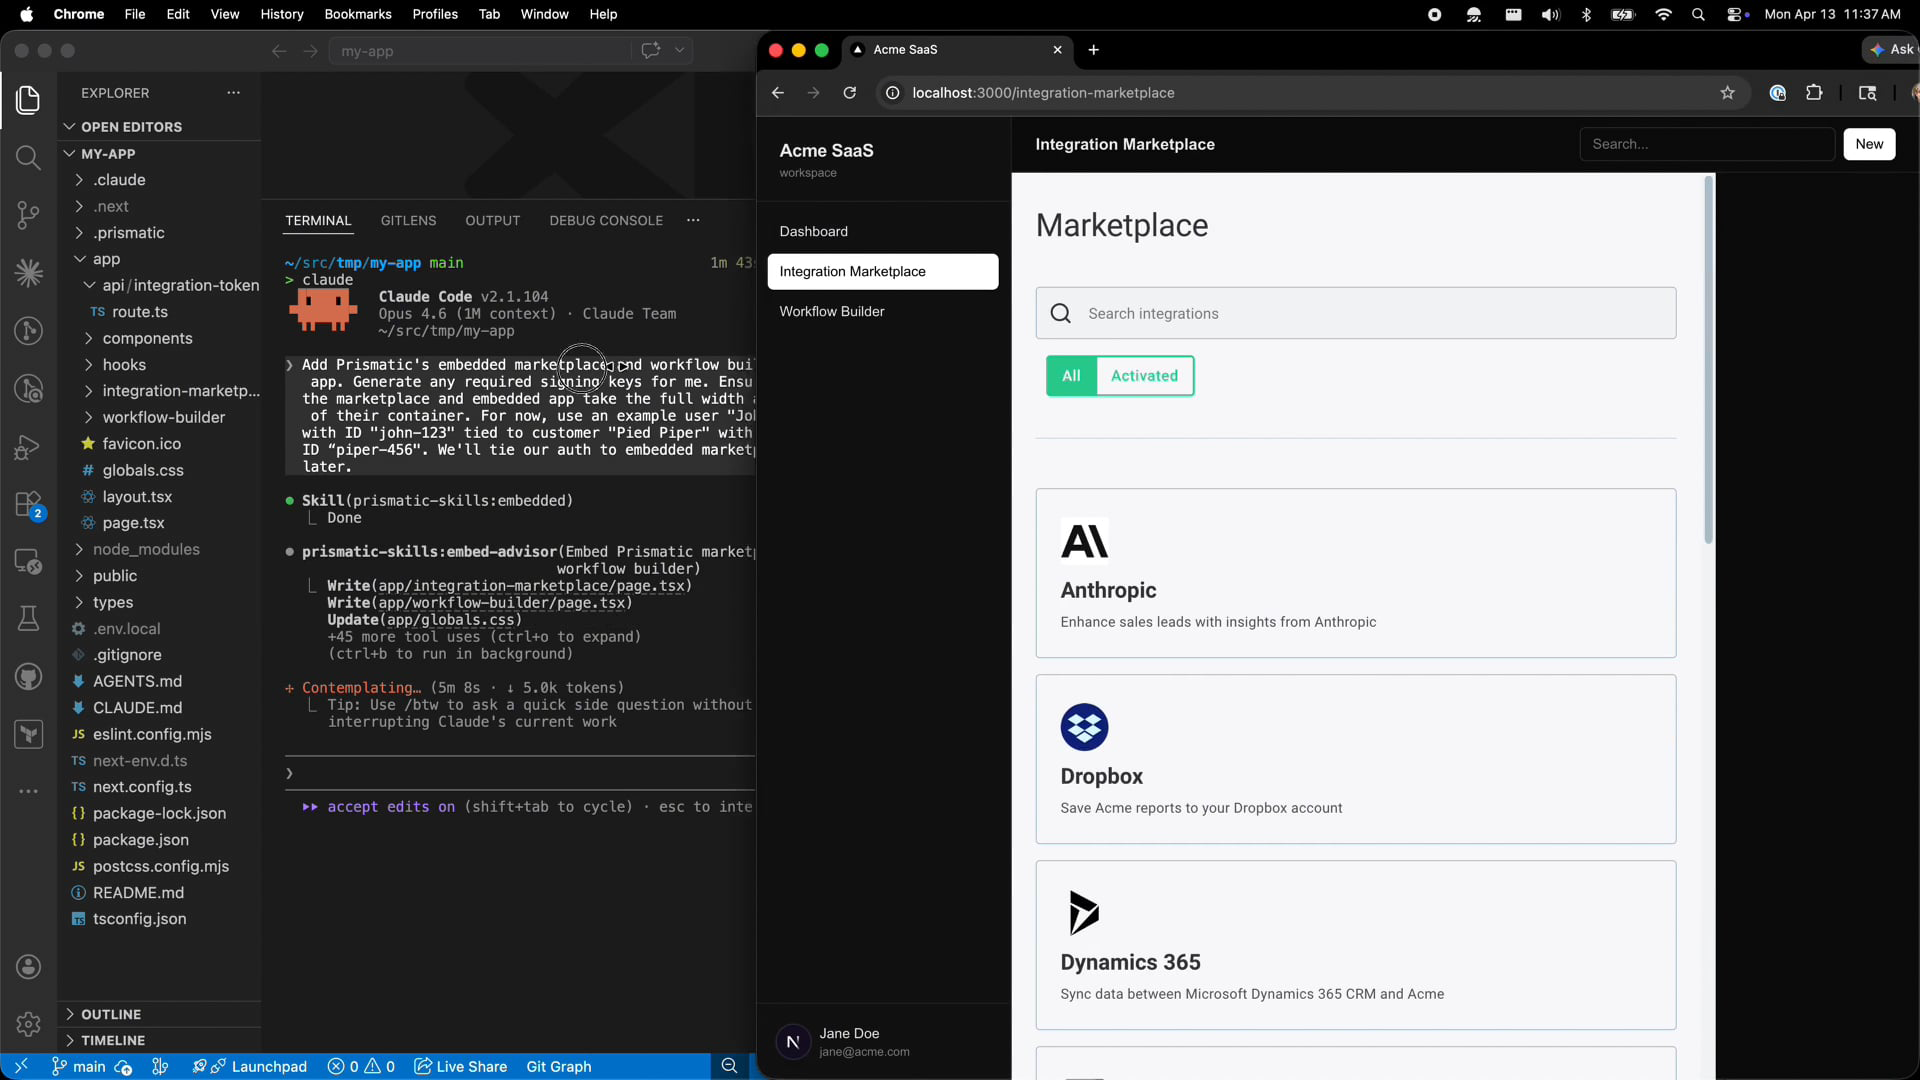
Task: Open the Source Control view icon
Action: tap(28, 215)
